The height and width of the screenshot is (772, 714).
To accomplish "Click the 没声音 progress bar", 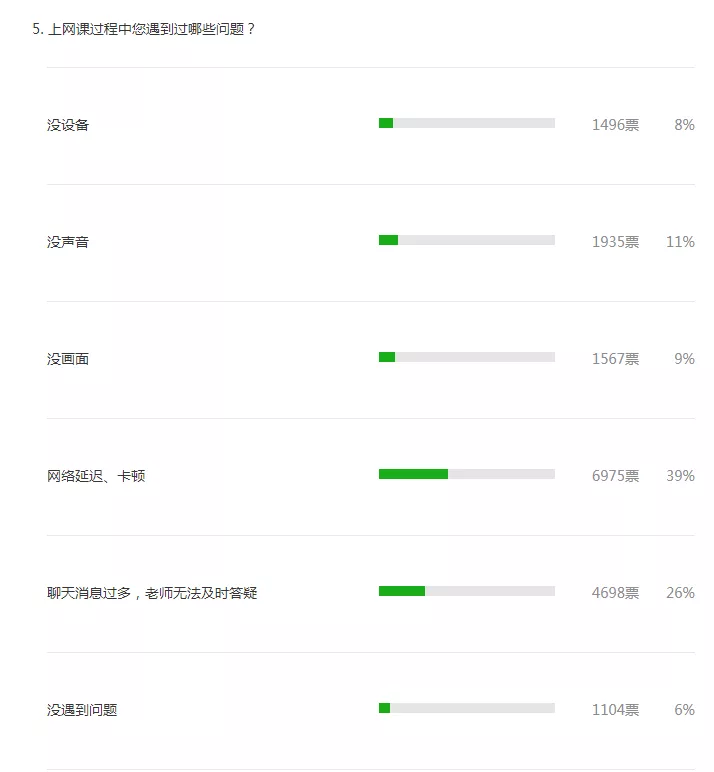I will [x=467, y=240].
